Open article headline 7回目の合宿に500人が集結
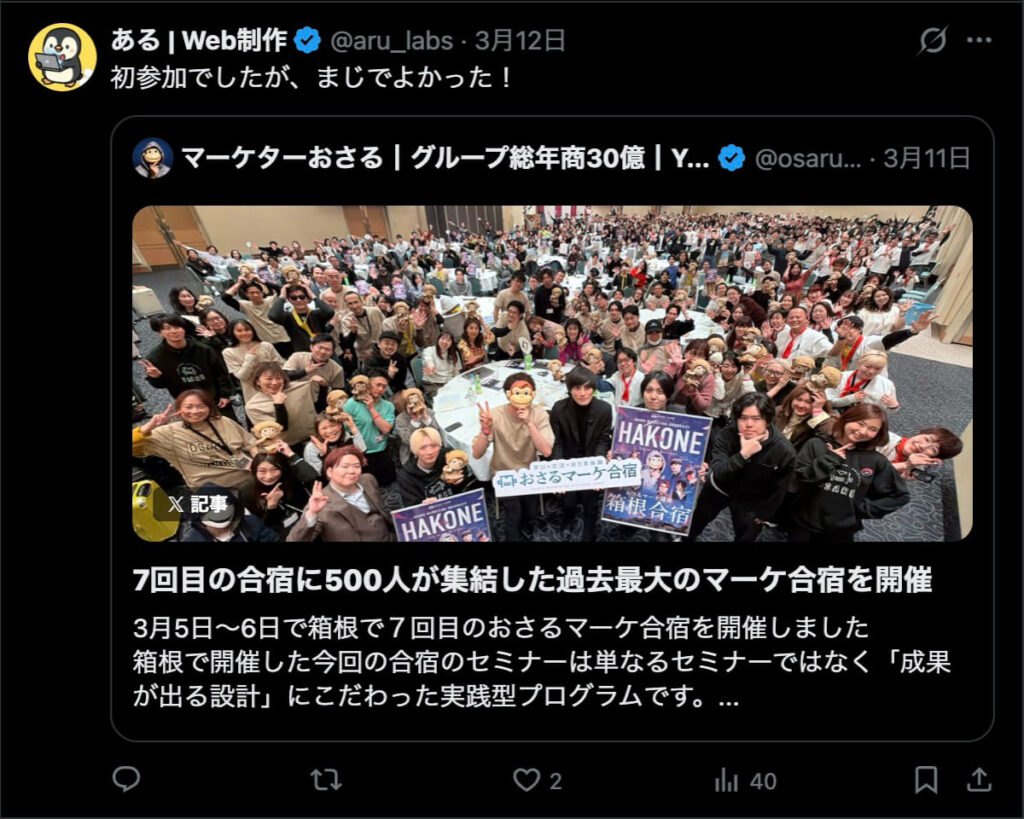This screenshot has height=819, width=1024. click(532, 579)
